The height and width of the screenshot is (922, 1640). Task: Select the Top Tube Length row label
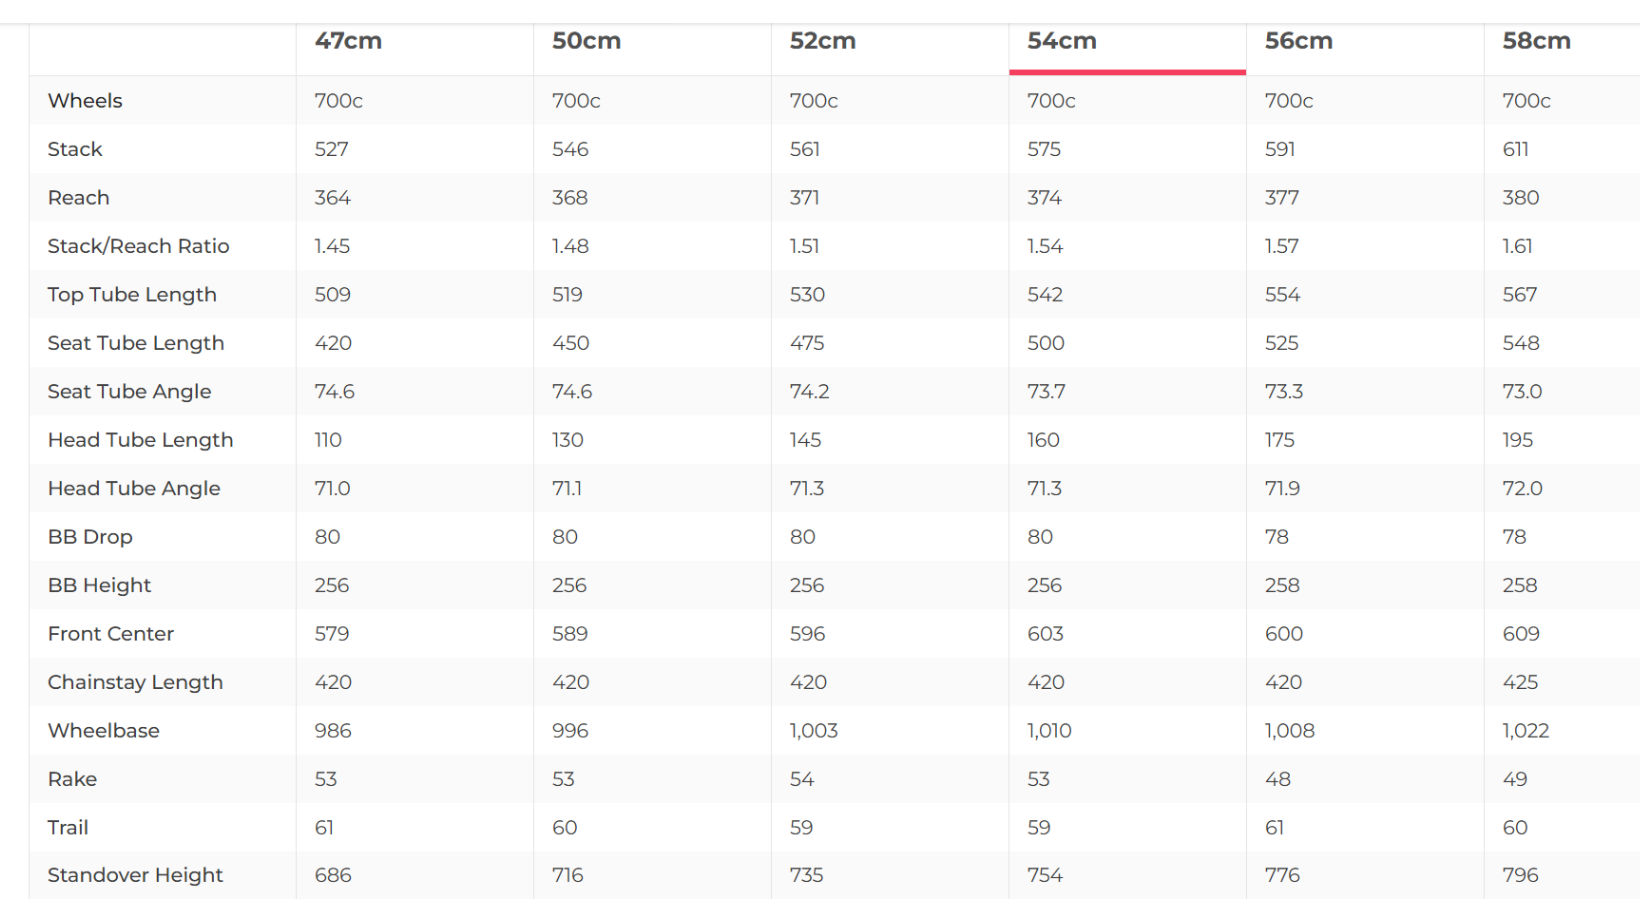click(132, 295)
